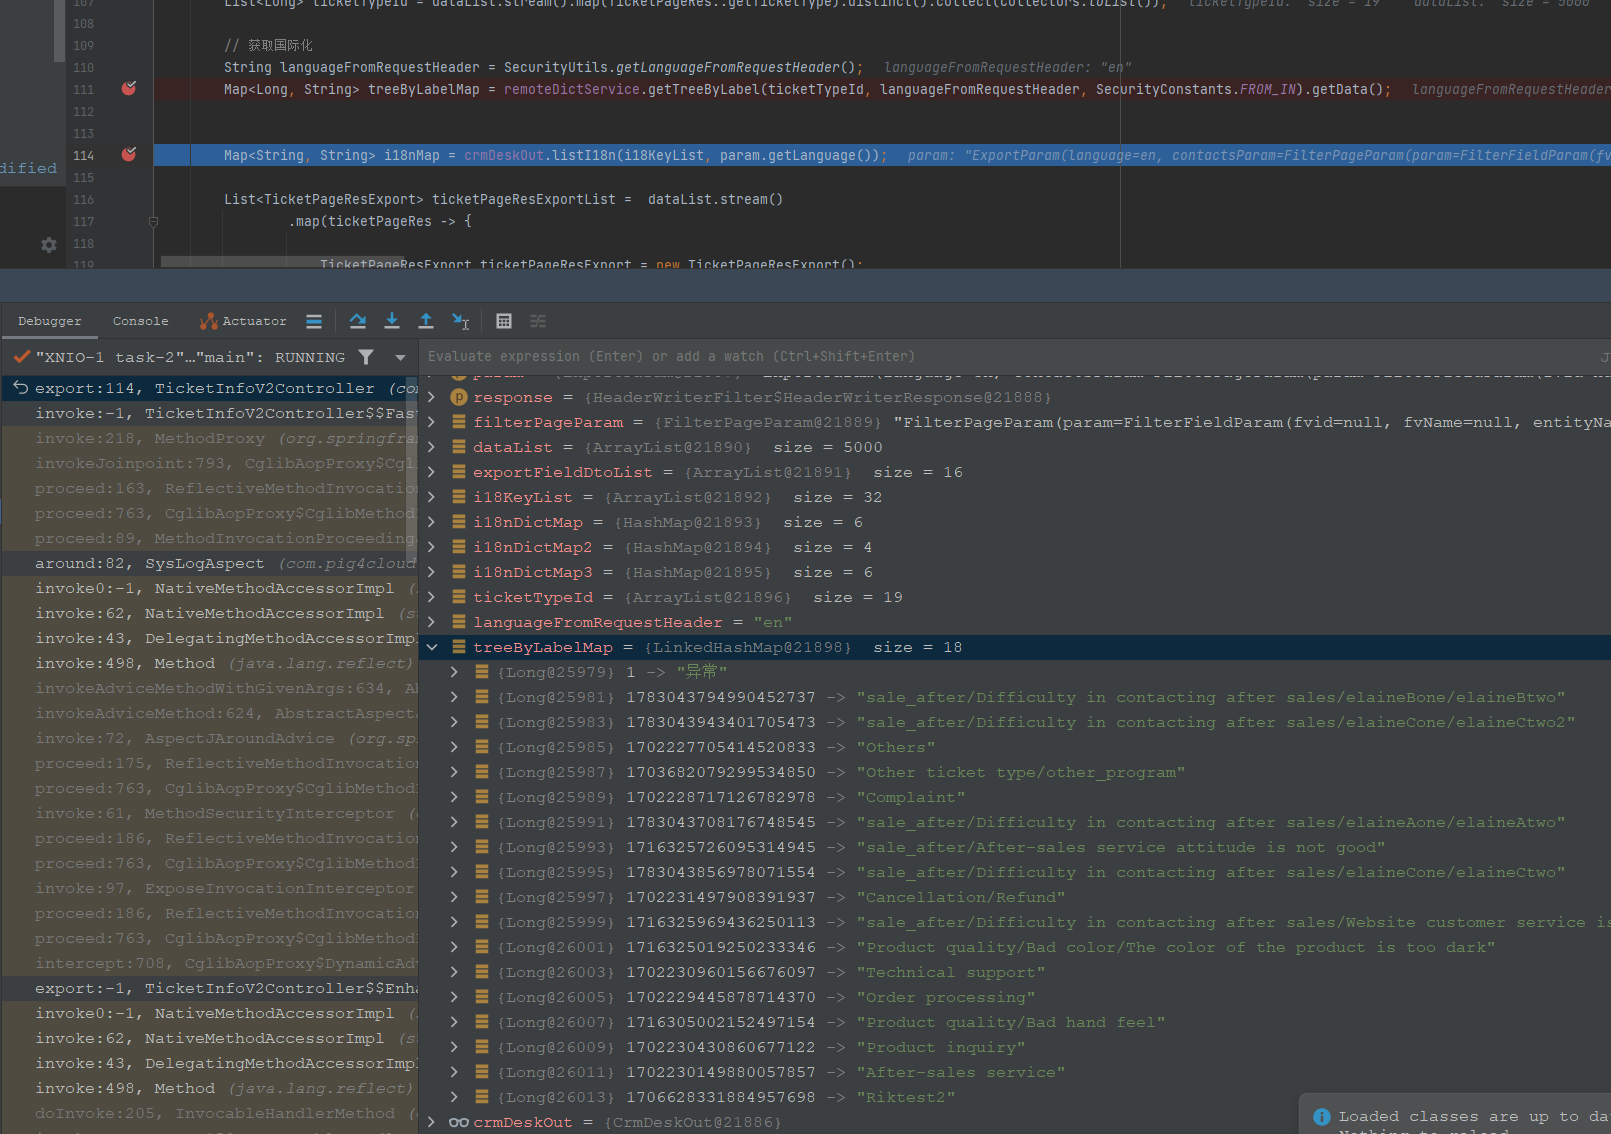The height and width of the screenshot is (1134, 1611).
Task: Expand the map entry with value "Complaint"
Action: coord(454,797)
